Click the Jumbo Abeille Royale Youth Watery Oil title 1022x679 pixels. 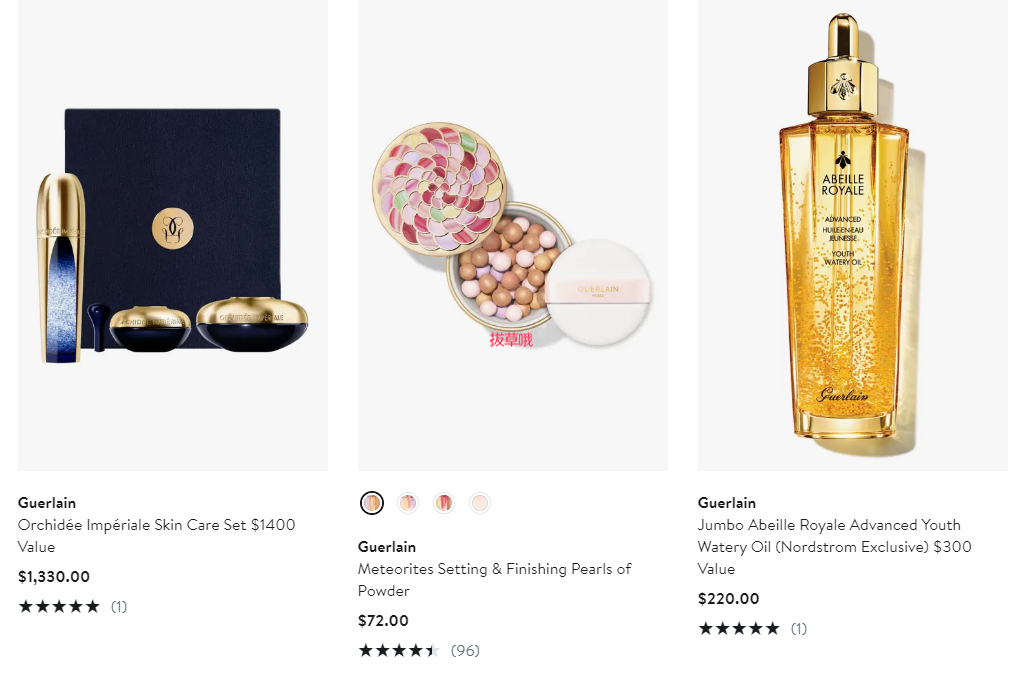[834, 547]
